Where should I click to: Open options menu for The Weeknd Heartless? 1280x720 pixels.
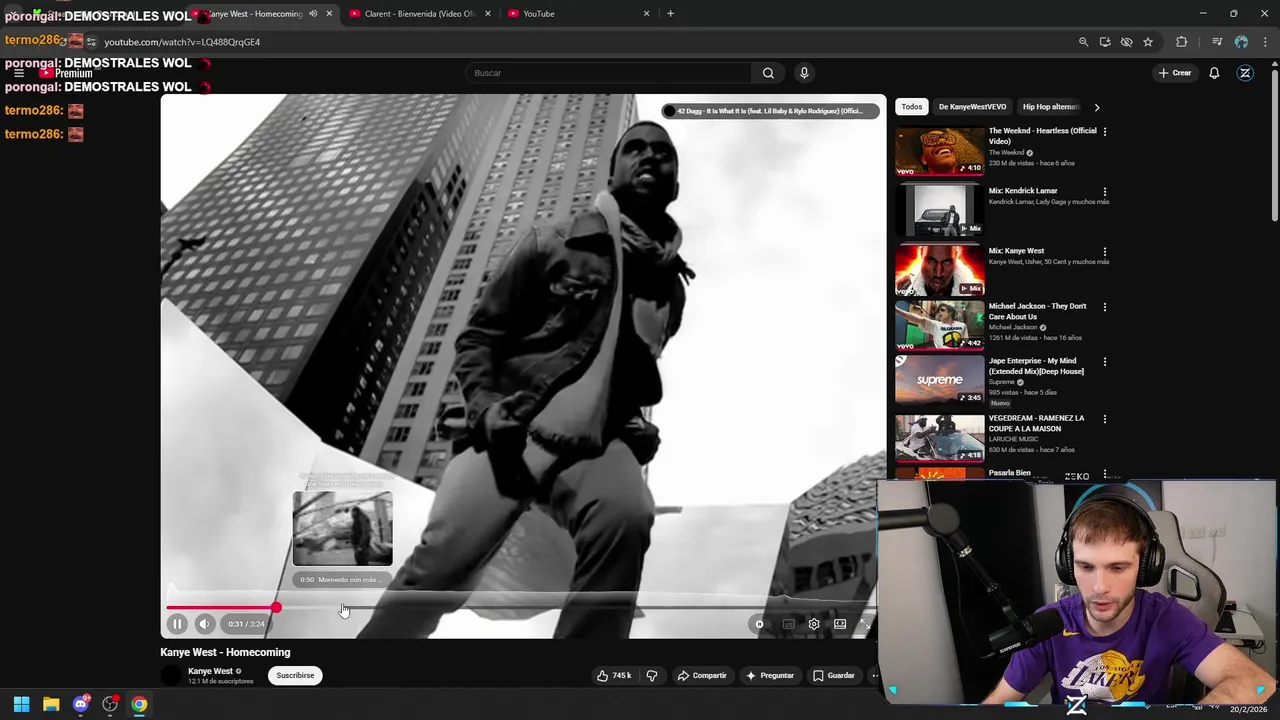pyautogui.click(x=1105, y=131)
